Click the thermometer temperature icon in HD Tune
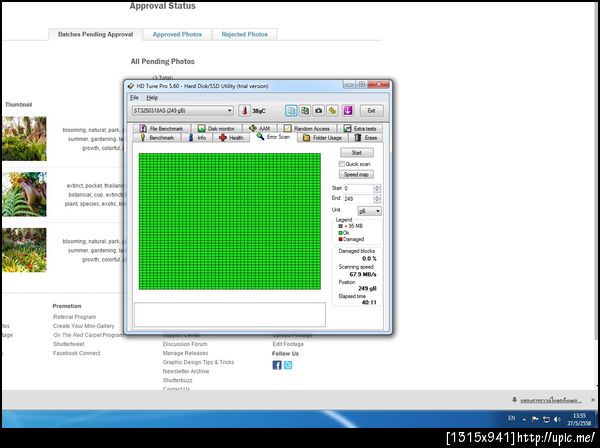Image resolution: width=600 pixels, height=448 pixels. pyautogui.click(x=245, y=111)
